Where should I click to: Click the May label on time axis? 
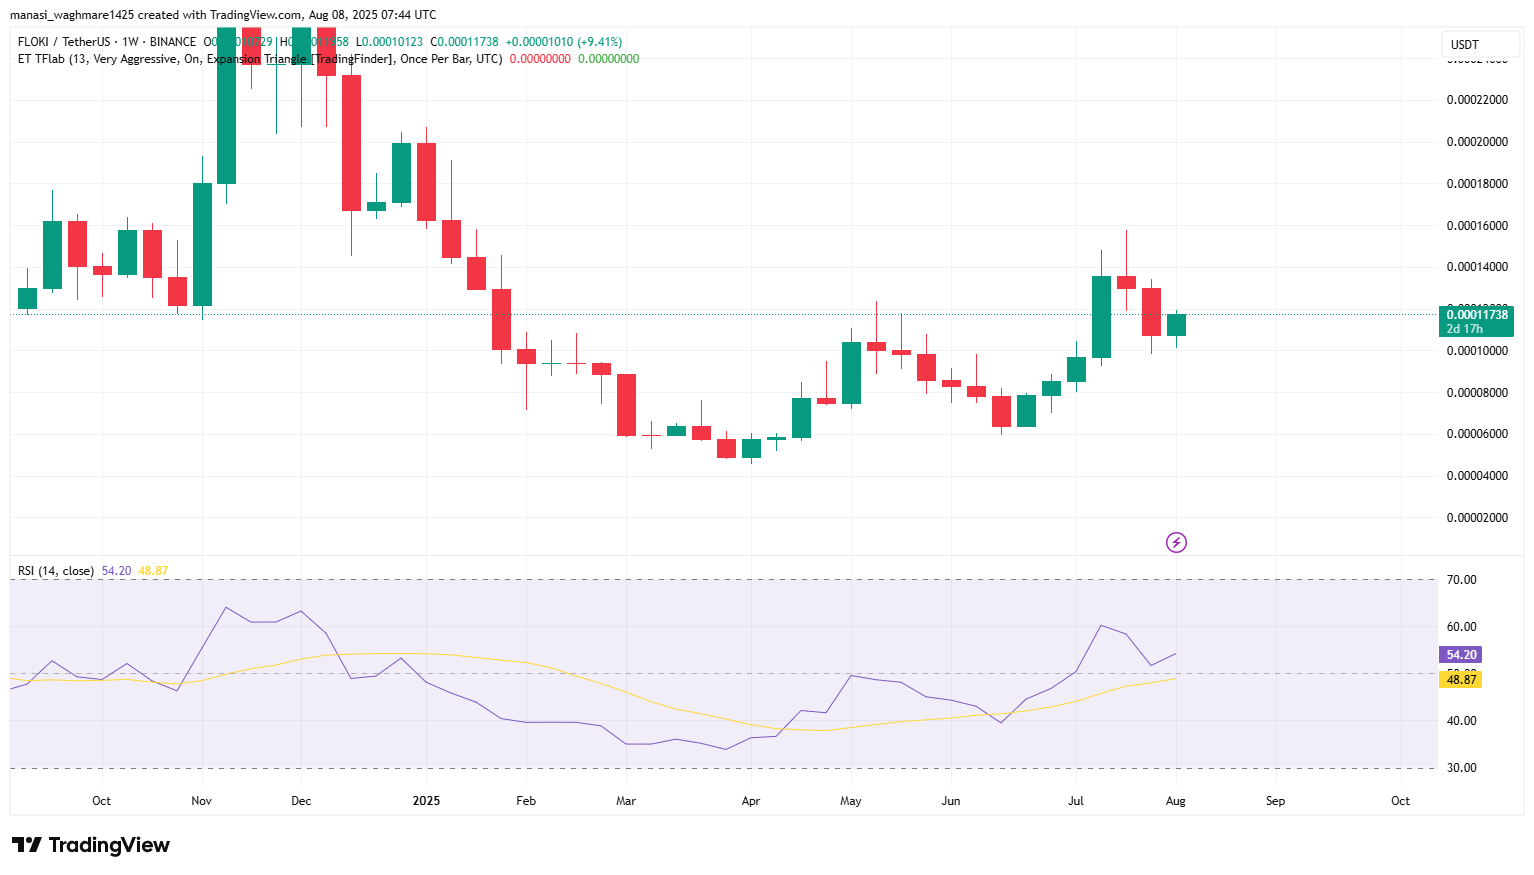[851, 801]
